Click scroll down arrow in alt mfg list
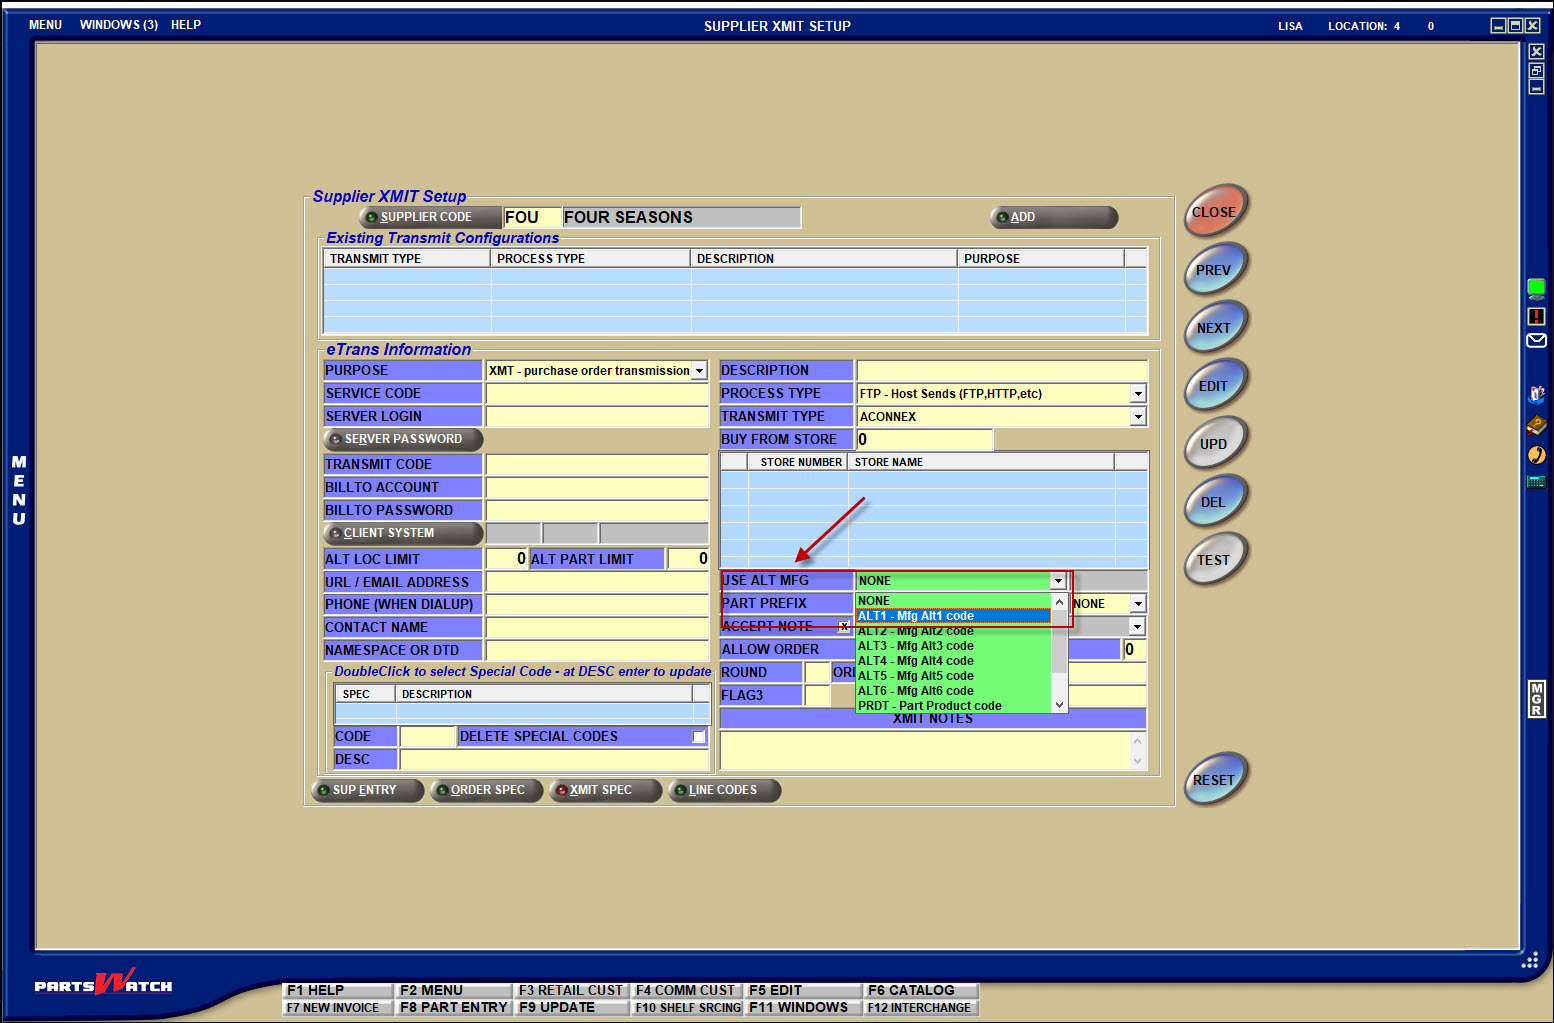This screenshot has height=1023, width=1554. pyautogui.click(x=1059, y=705)
